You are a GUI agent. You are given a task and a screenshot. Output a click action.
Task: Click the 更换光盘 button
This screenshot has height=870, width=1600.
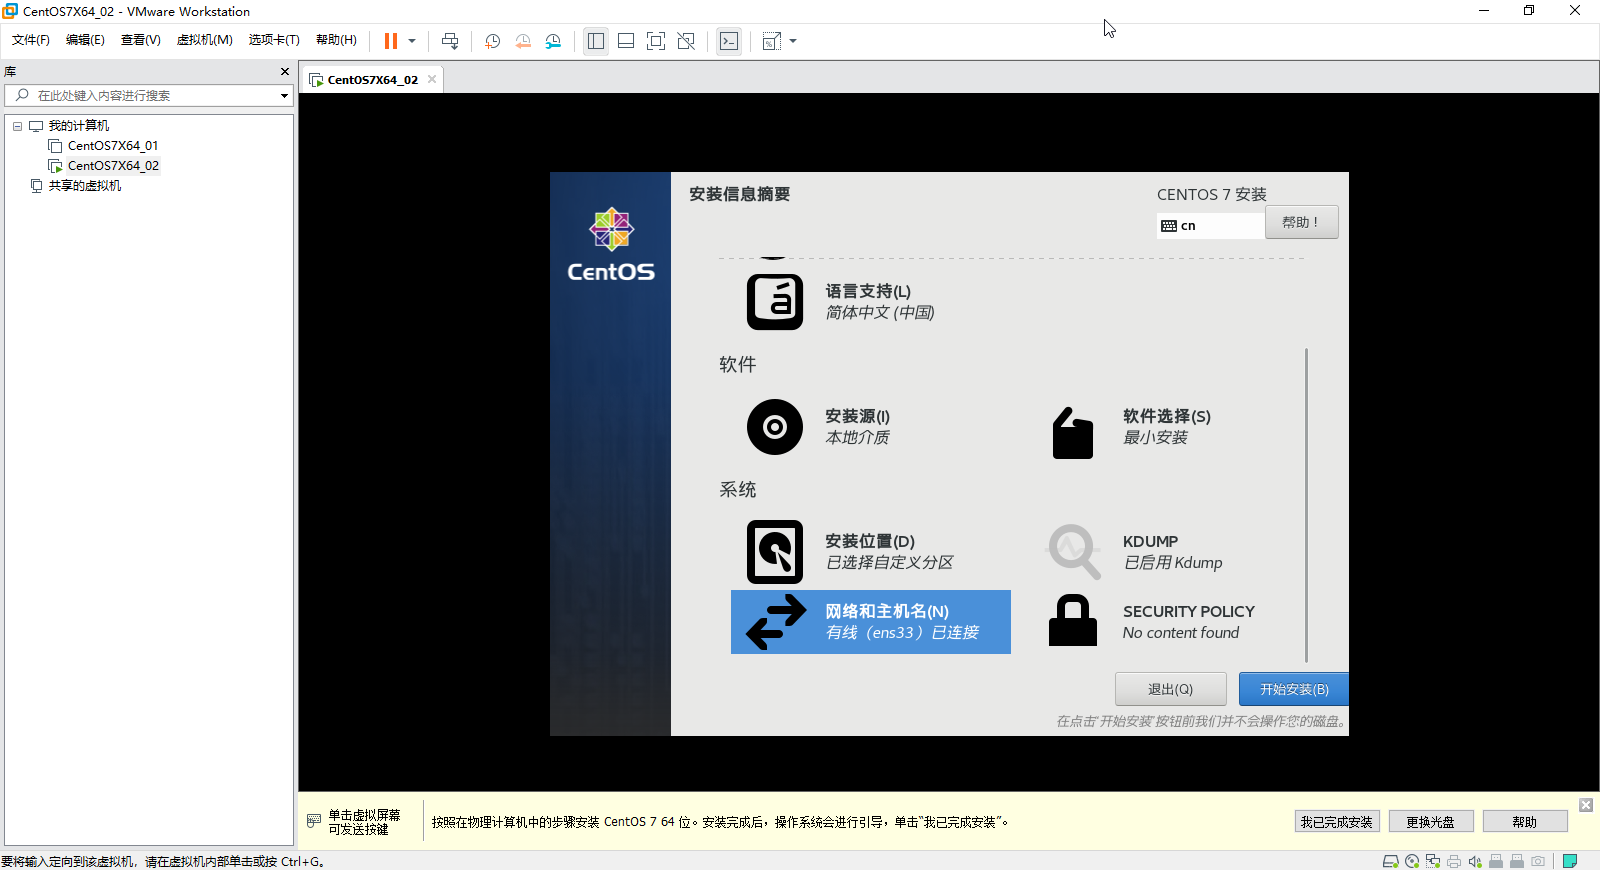click(x=1431, y=822)
